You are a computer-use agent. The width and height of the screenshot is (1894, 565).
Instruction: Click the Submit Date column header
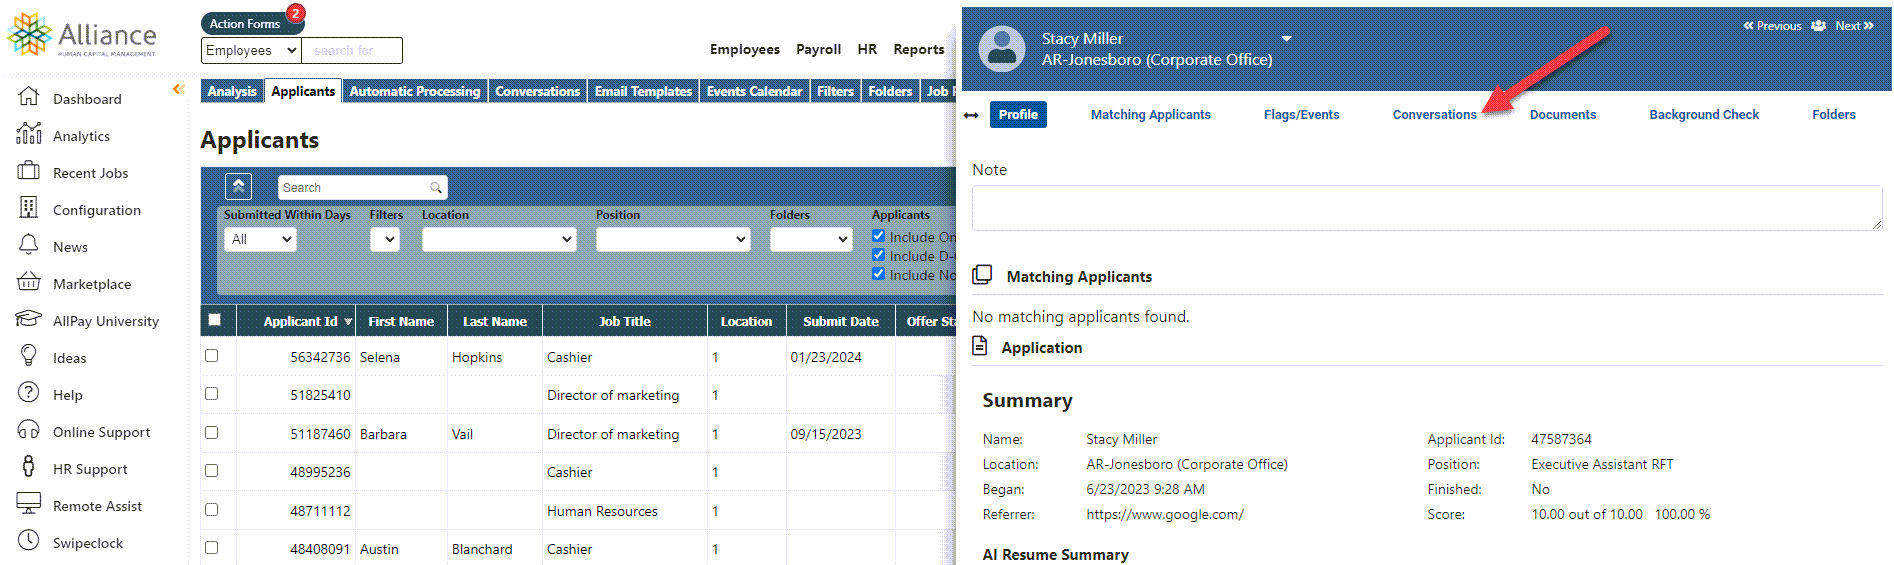(840, 321)
